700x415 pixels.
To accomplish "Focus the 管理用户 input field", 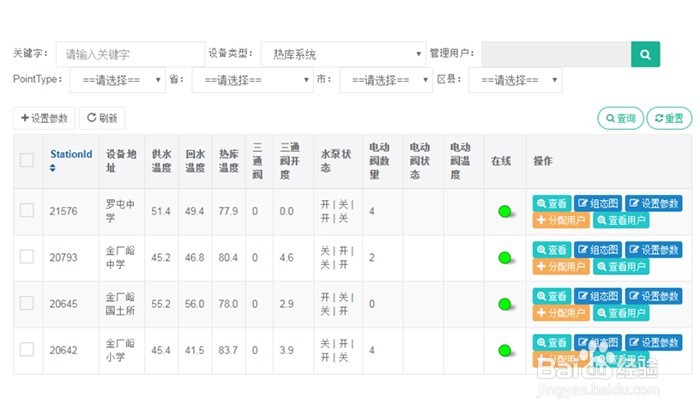I will (x=556, y=54).
